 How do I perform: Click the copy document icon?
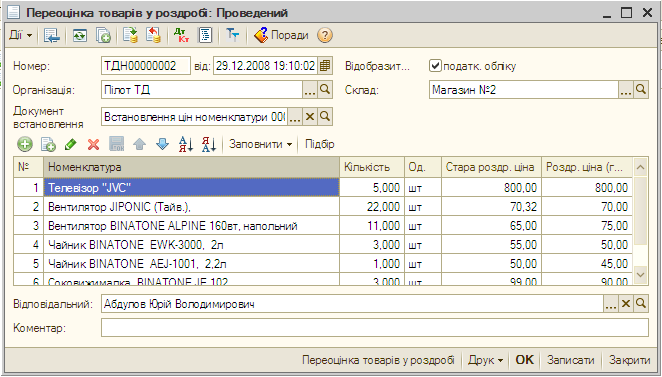pyautogui.click(x=103, y=35)
